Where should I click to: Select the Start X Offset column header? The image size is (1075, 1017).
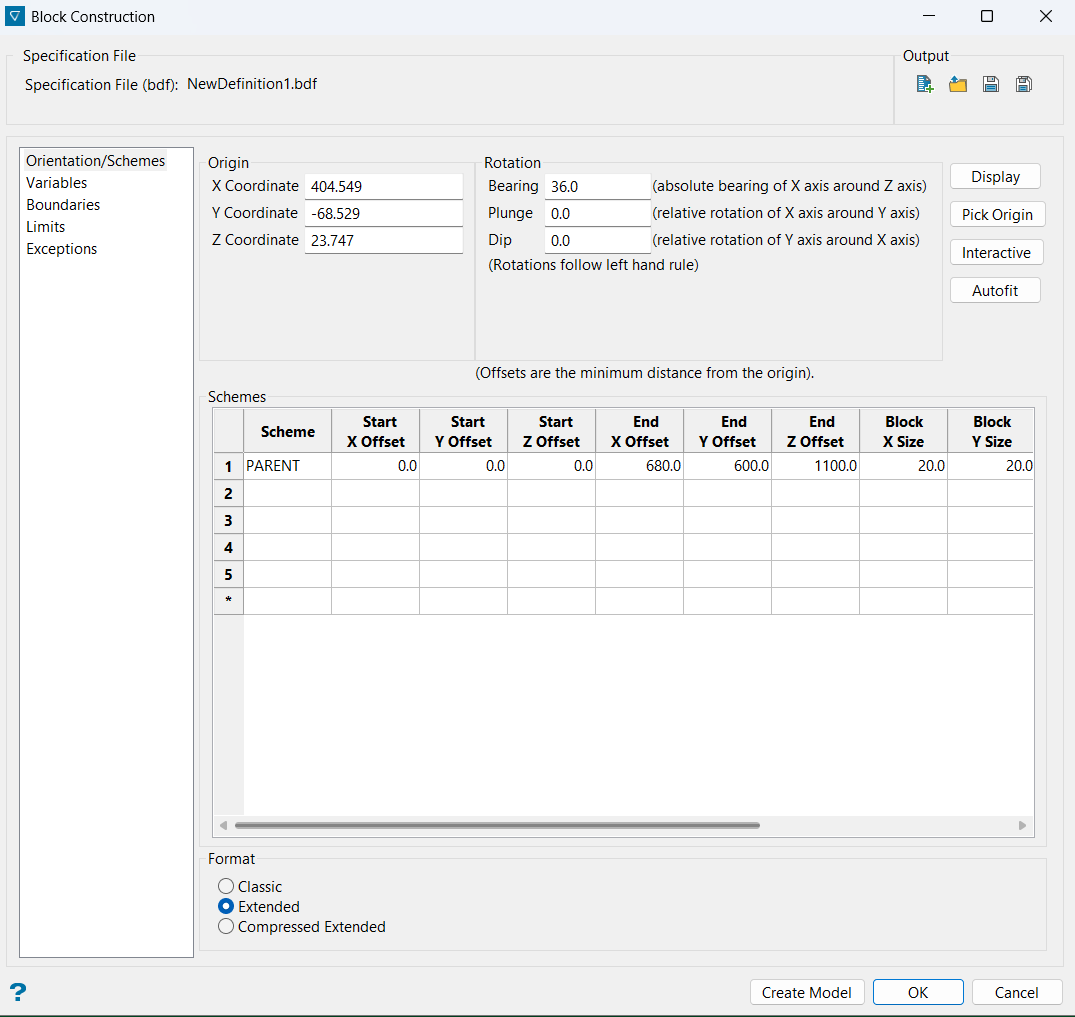coord(376,431)
